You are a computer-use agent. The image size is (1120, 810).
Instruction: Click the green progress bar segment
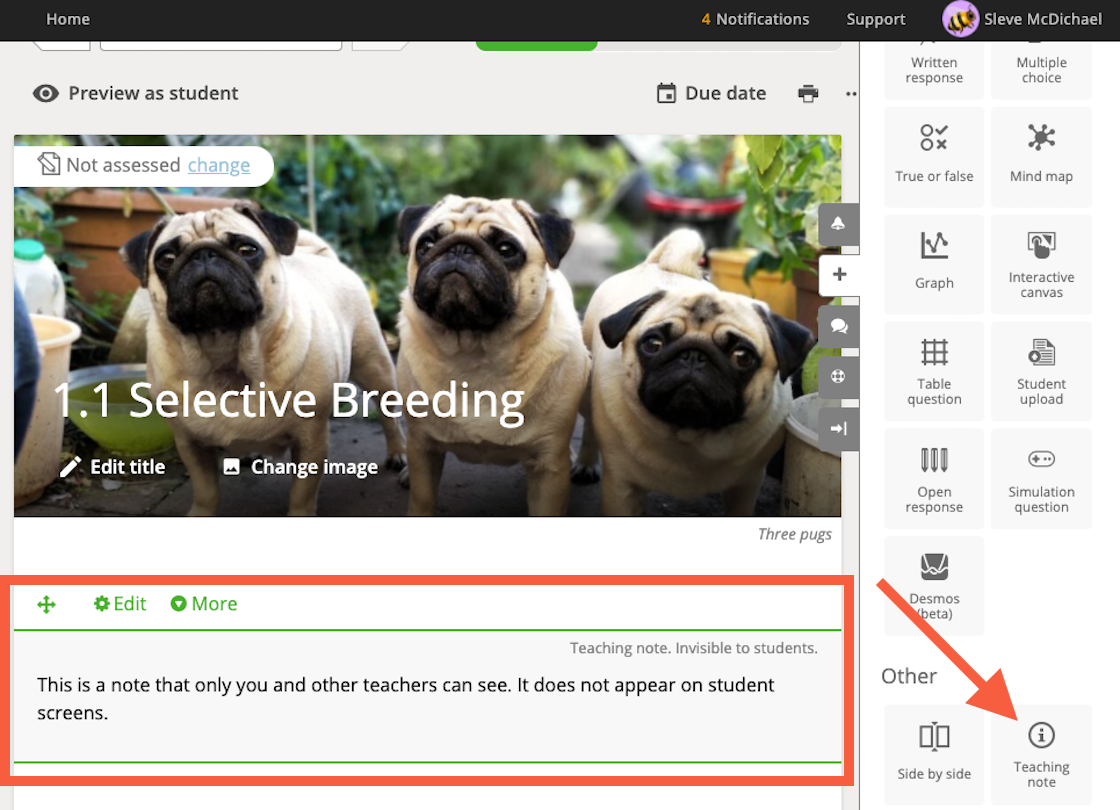(536, 46)
